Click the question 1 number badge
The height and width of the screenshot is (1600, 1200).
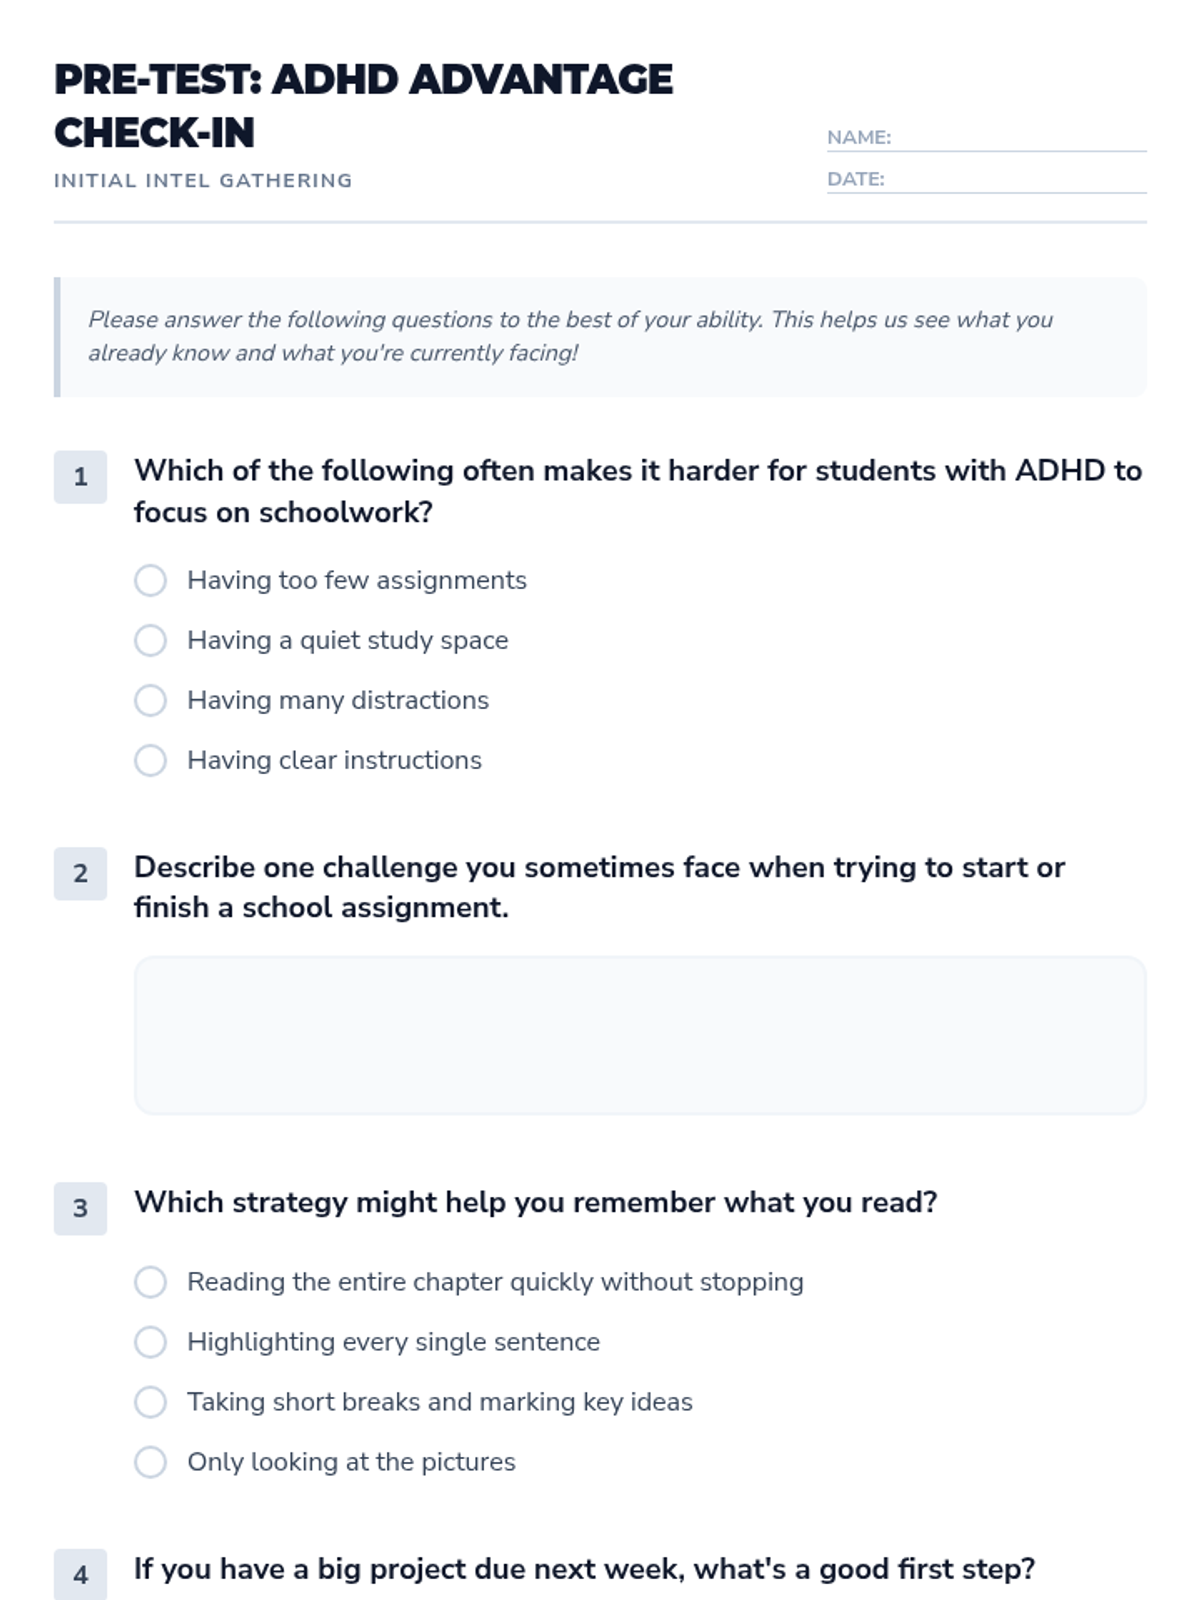tap(80, 477)
